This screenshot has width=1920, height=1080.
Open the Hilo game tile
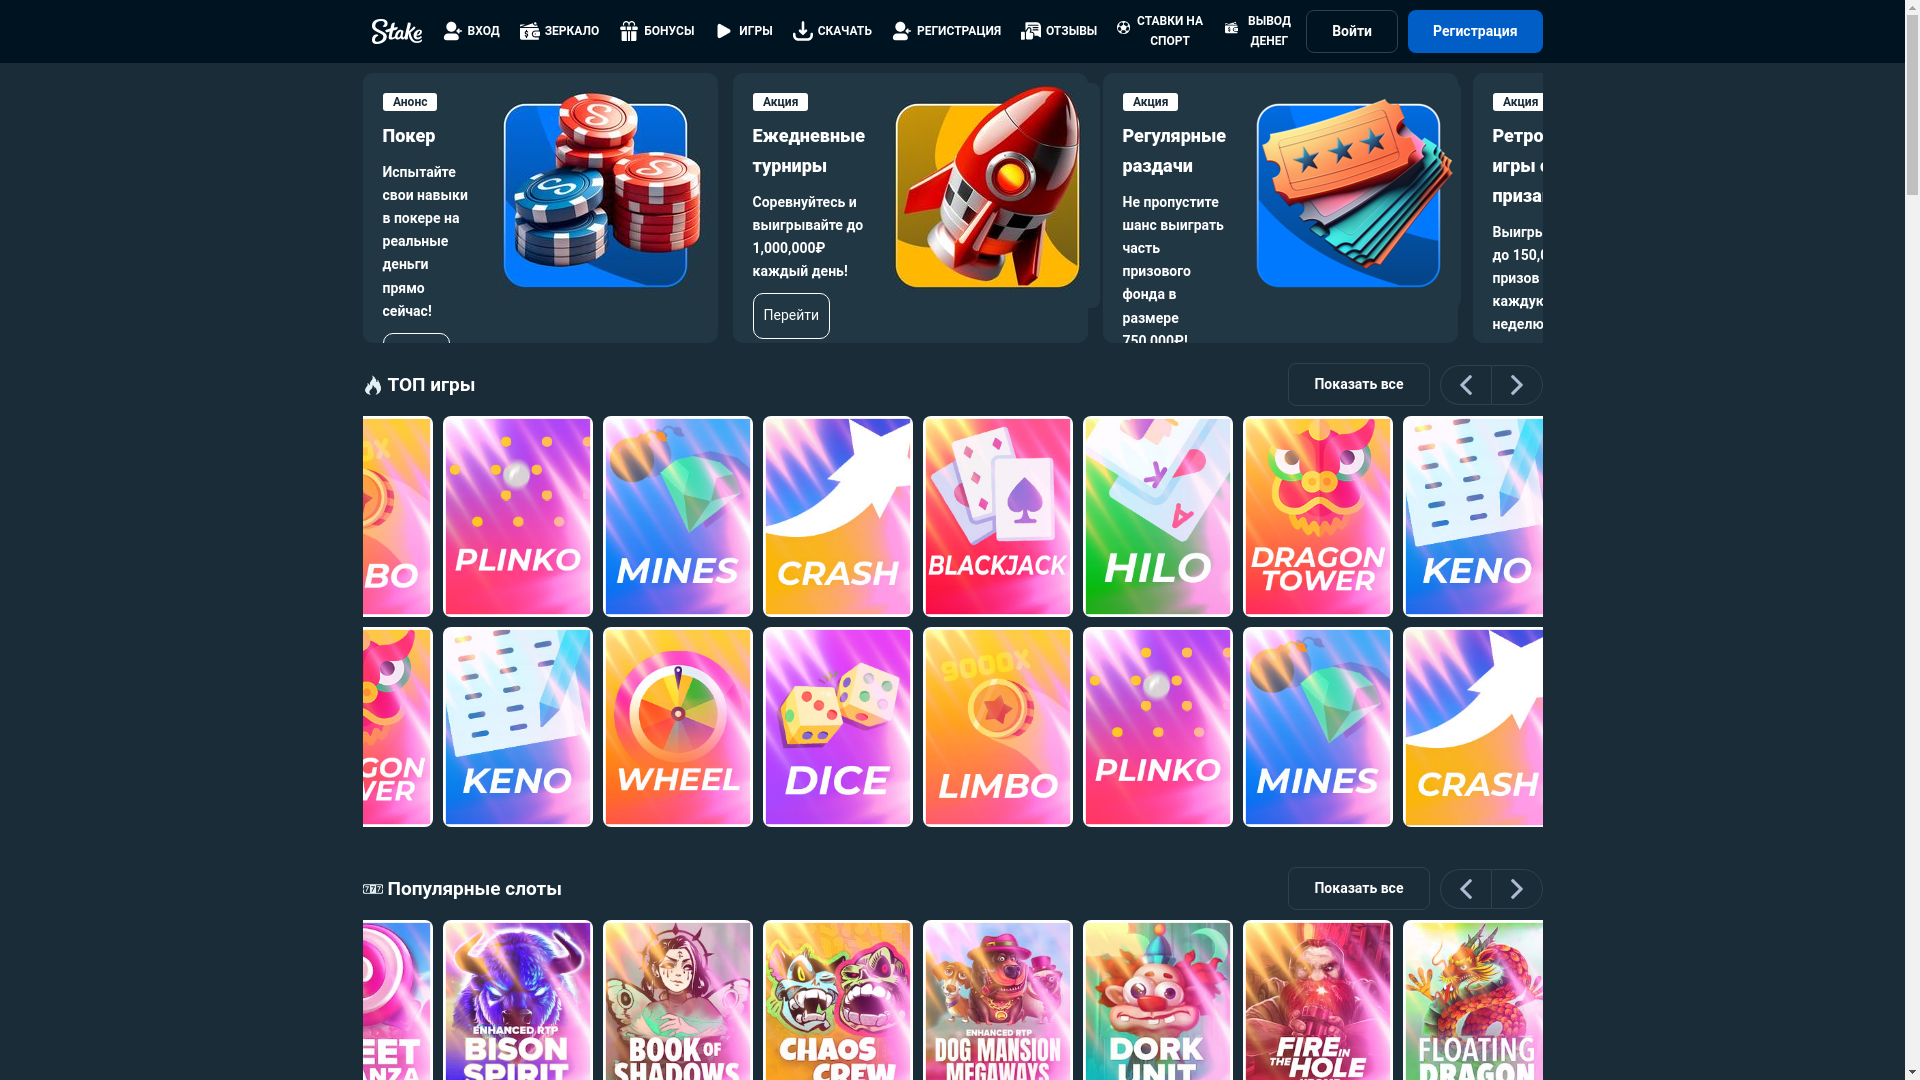tap(1157, 516)
